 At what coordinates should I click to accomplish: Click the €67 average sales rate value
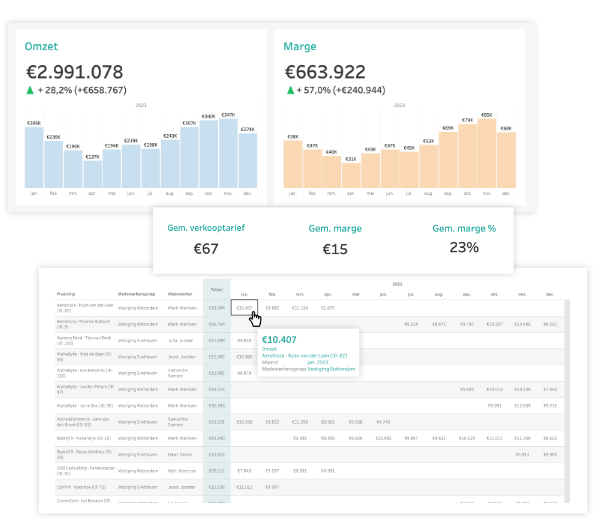pos(206,249)
